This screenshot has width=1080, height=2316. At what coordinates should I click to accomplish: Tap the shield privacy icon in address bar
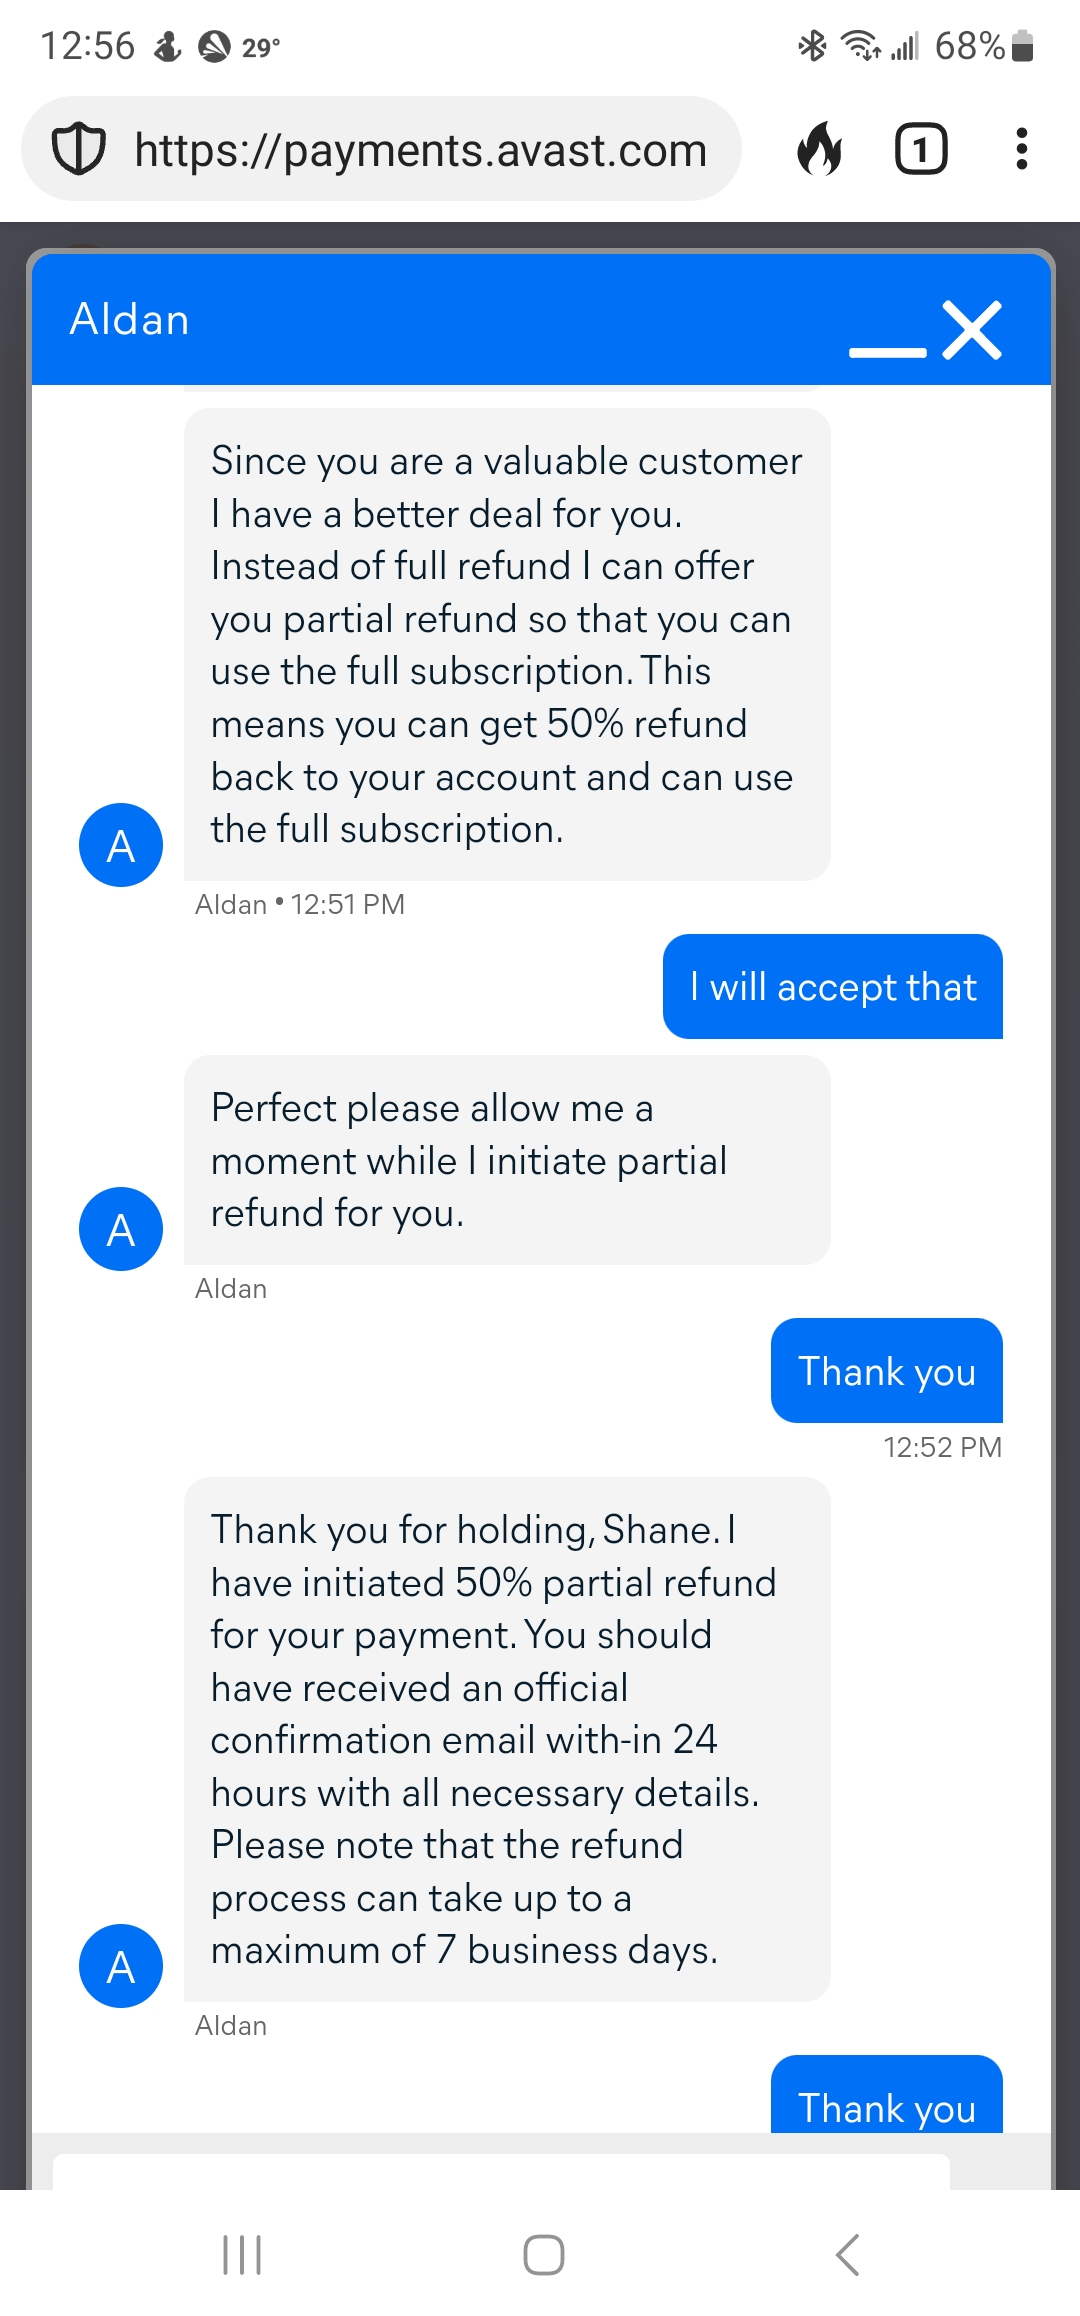point(79,150)
